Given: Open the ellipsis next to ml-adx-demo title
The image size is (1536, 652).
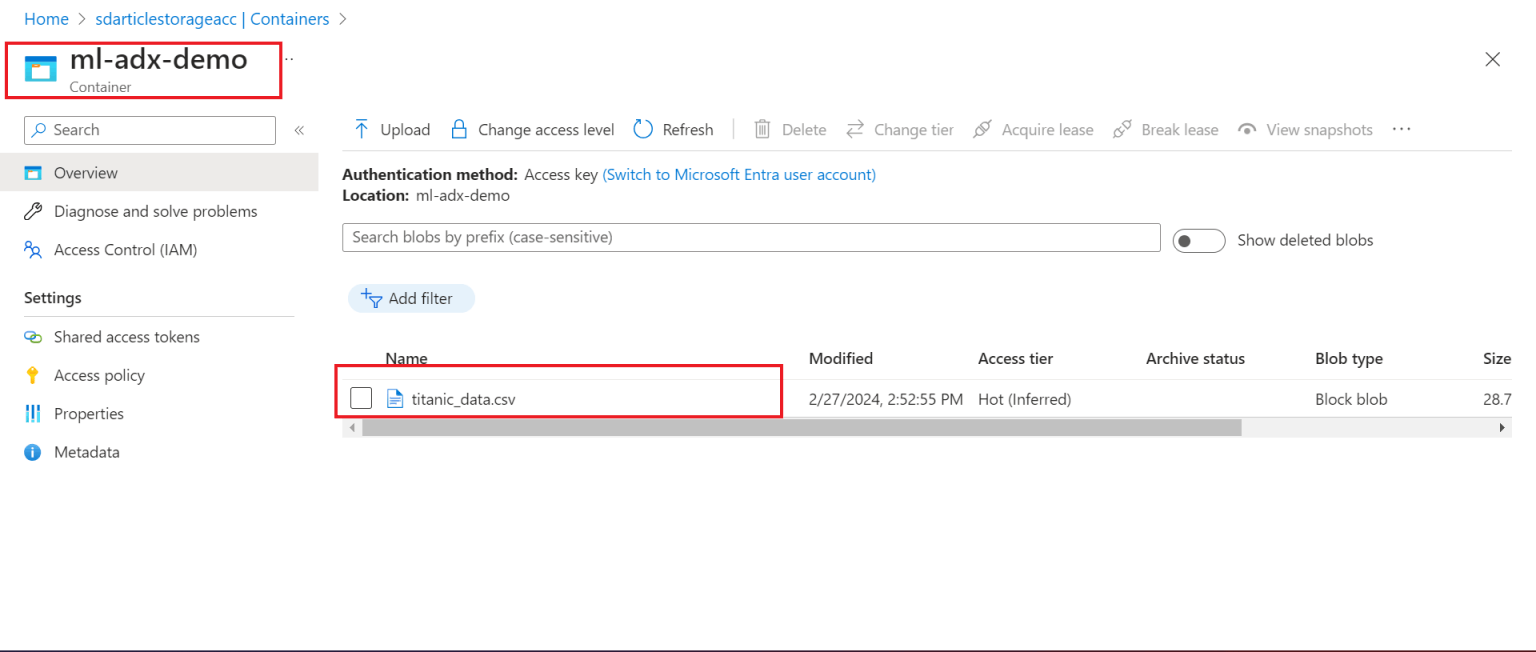Looking at the screenshot, I should pyautogui.click(x=289, y=59).
